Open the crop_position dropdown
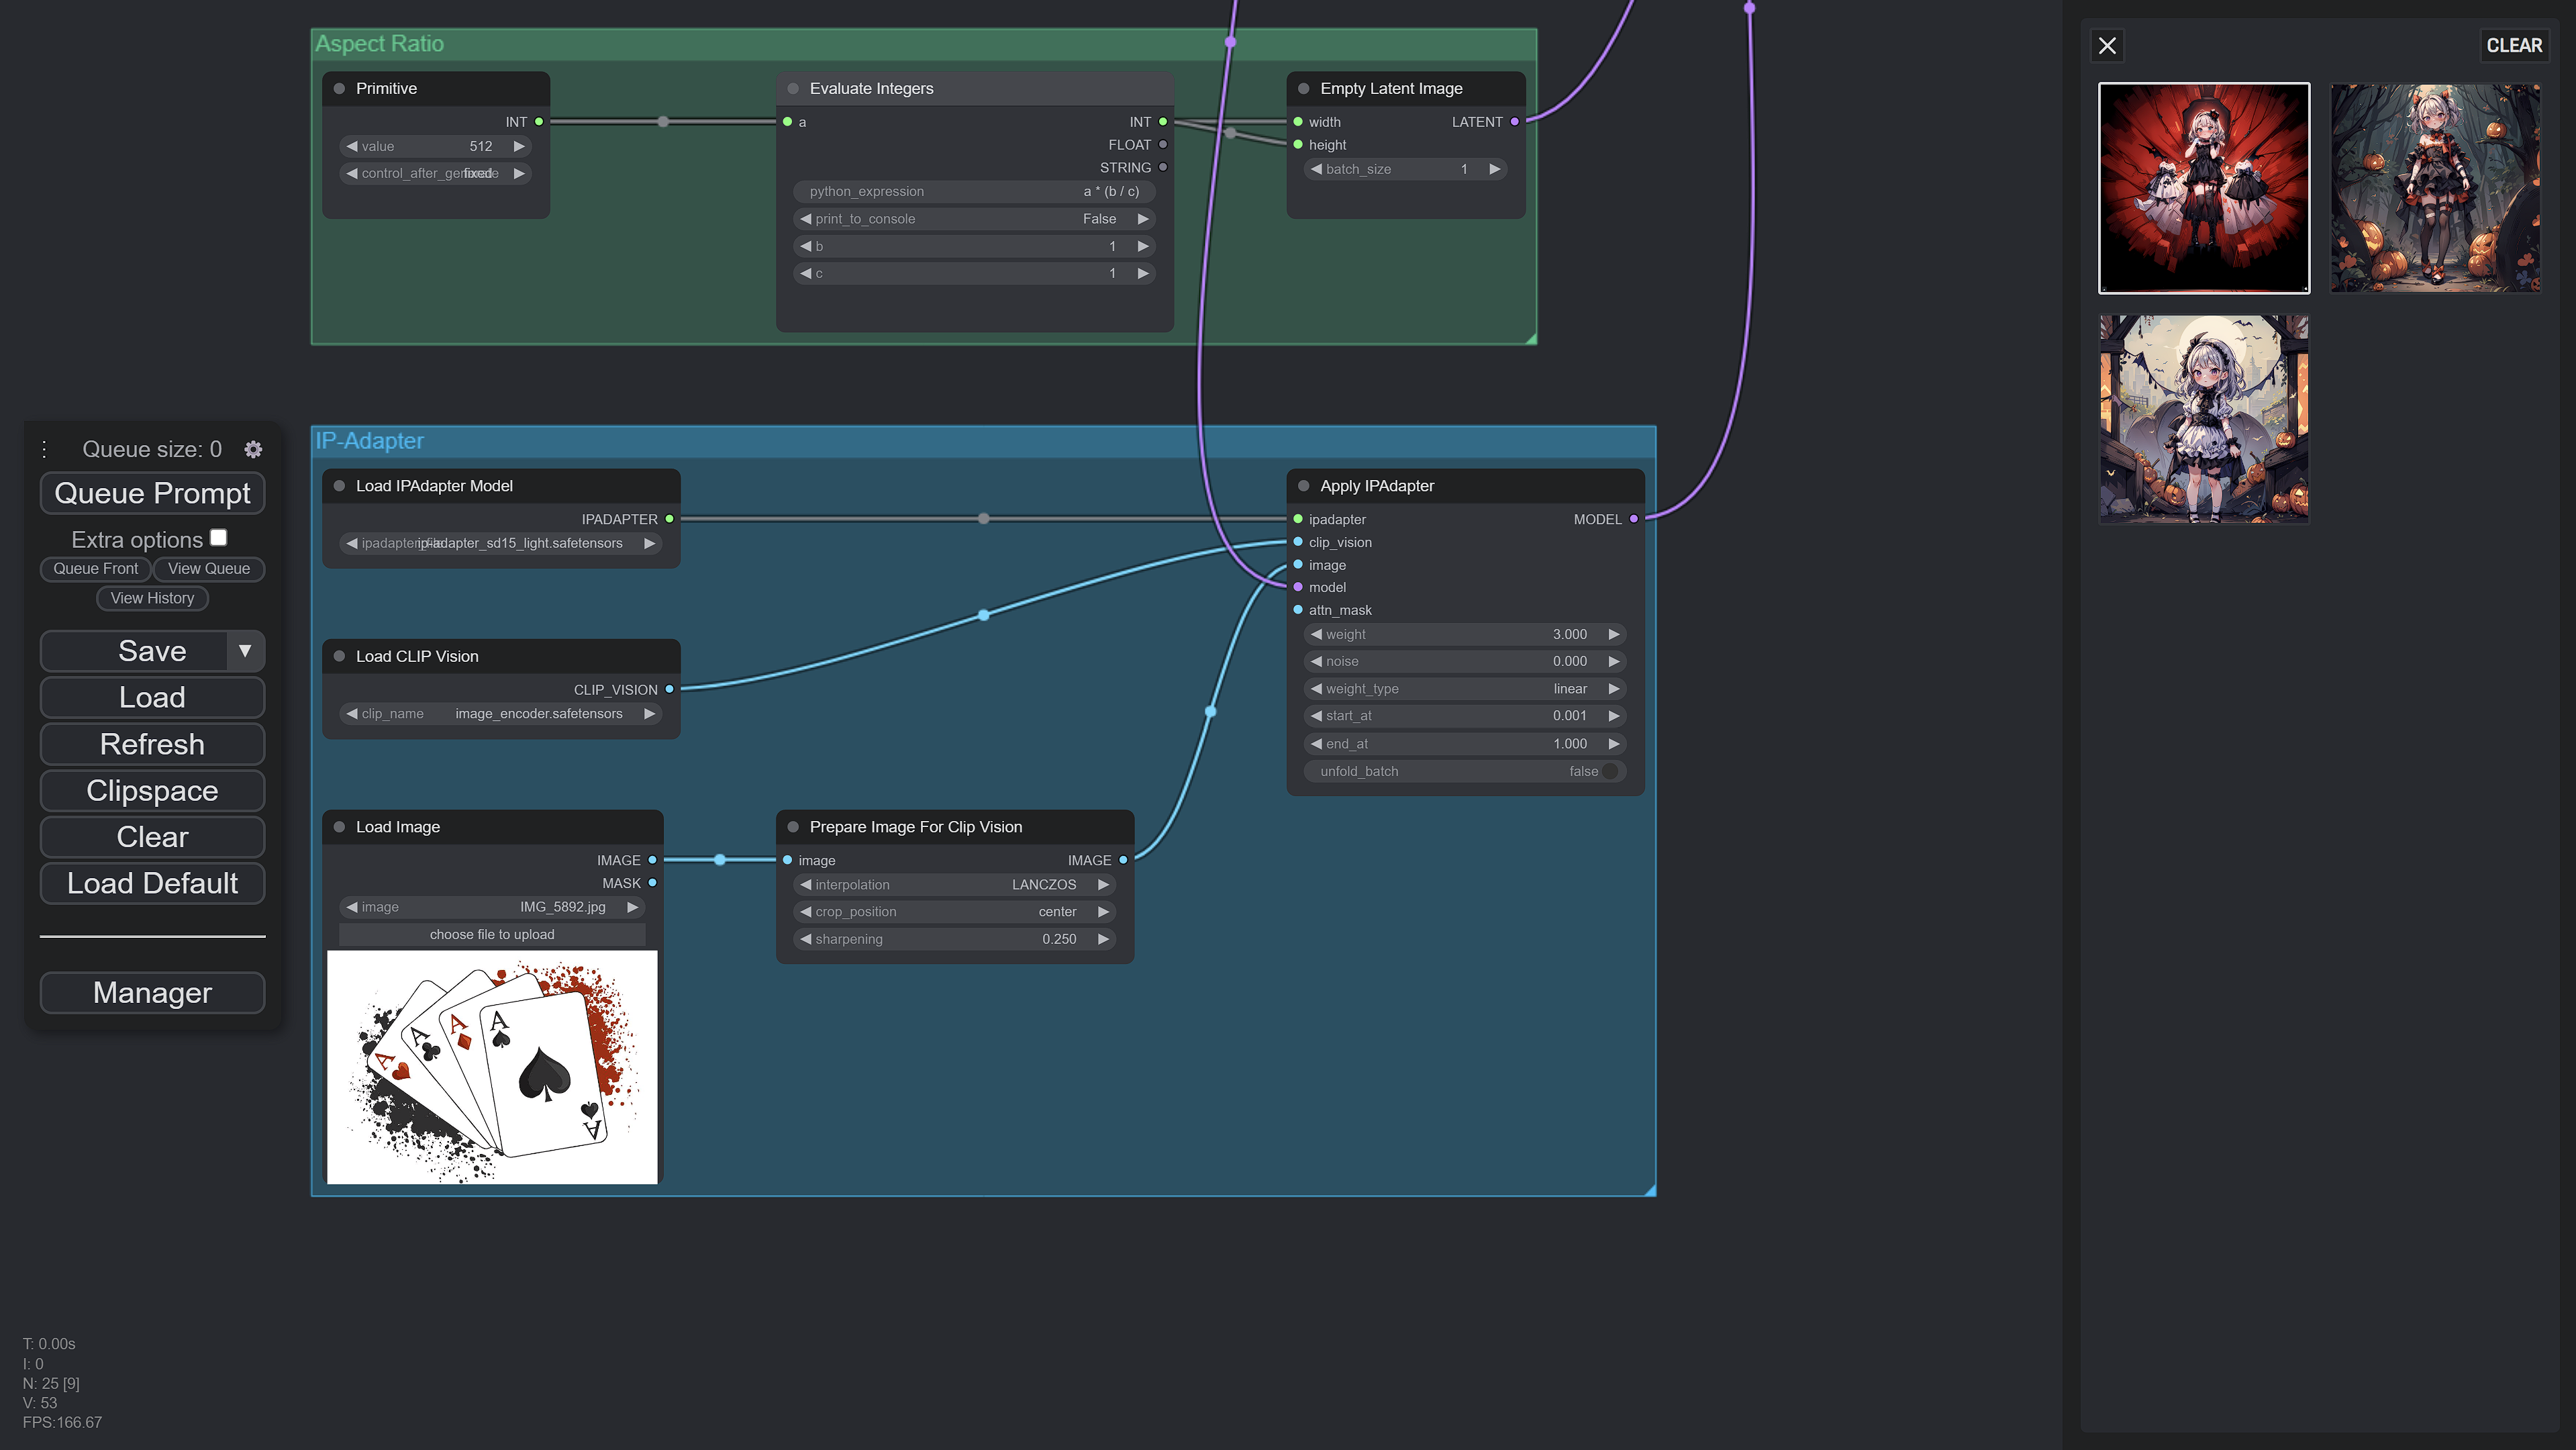 pos(955,912)
